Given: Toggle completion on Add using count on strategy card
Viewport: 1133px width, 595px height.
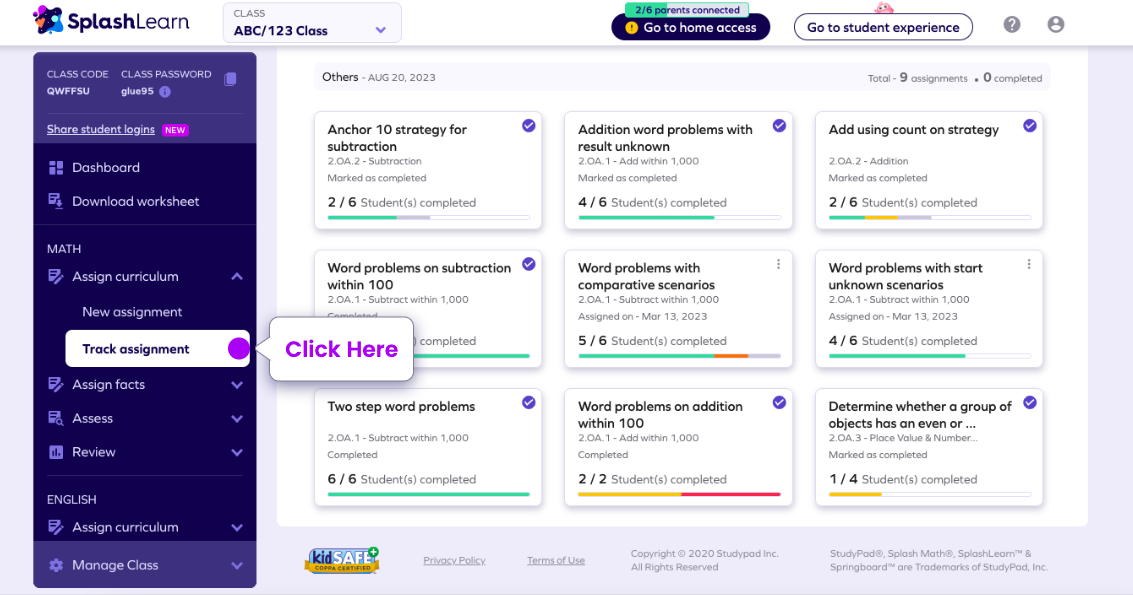Looking at the screenshot, I should click(1029, 124).
